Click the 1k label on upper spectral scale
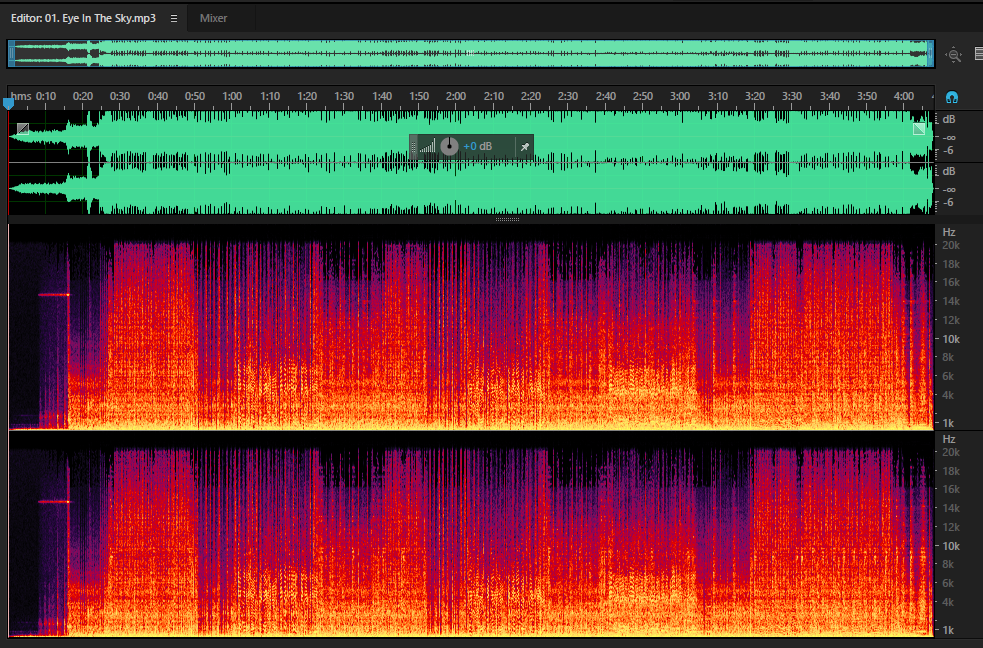 click(949, 423)
